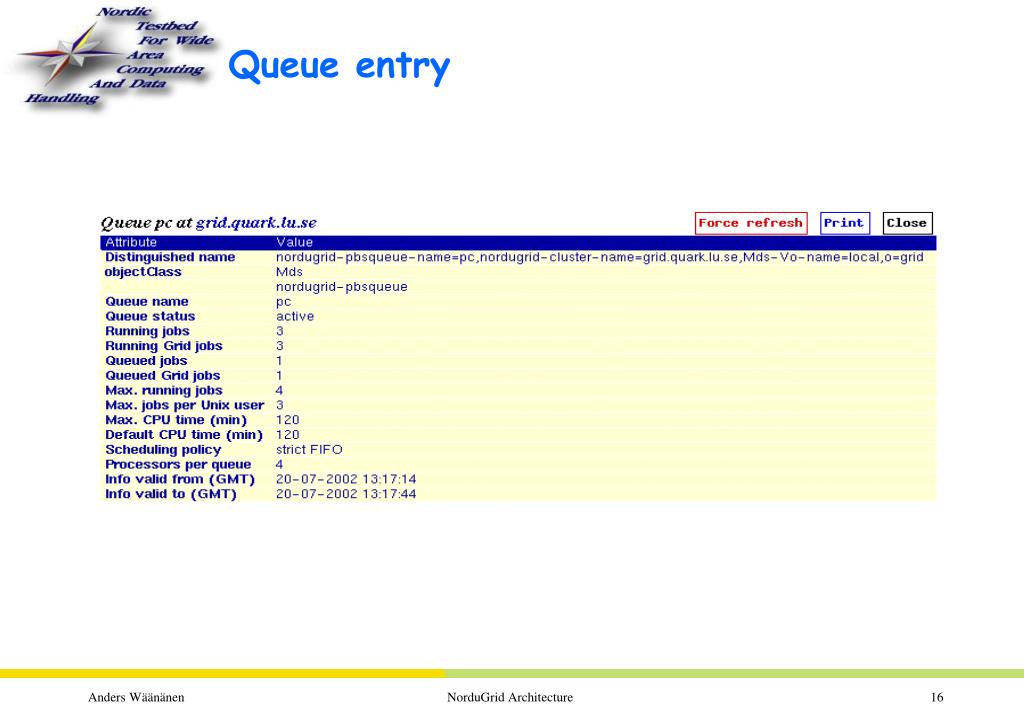Click the Print button

point(844,223)
